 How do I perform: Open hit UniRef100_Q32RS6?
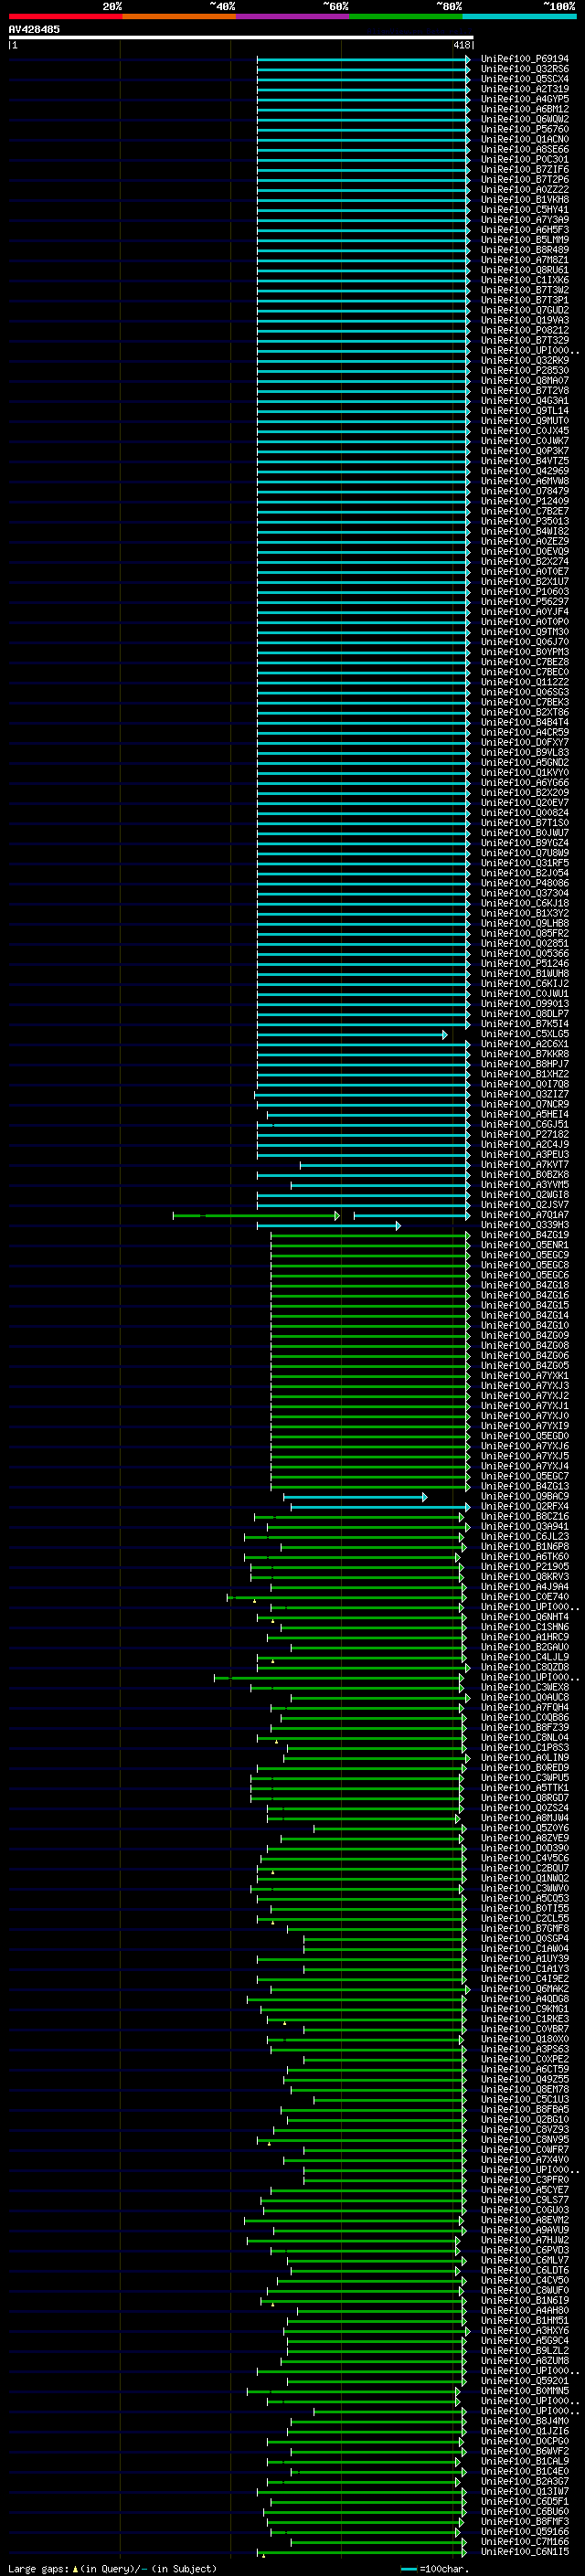coord(524,69)
